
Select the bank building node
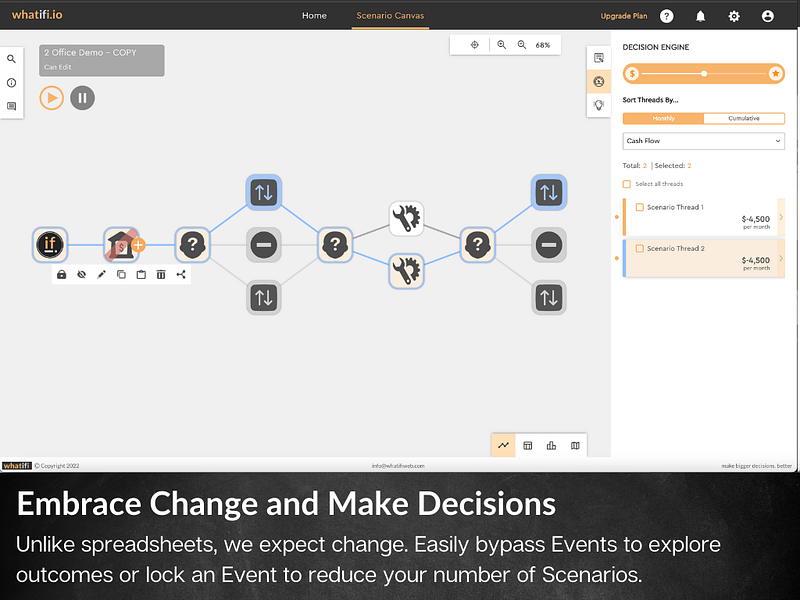(121, 245)
